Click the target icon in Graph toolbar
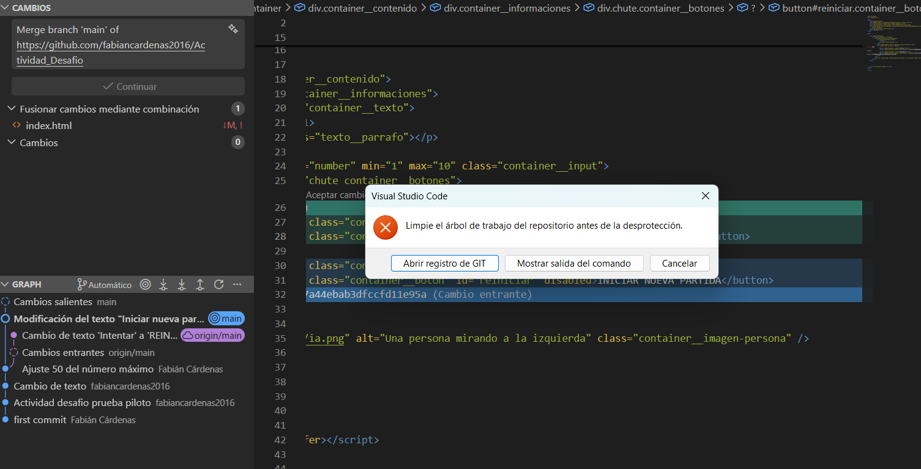921x469 pixels. [x=146, y=284]
